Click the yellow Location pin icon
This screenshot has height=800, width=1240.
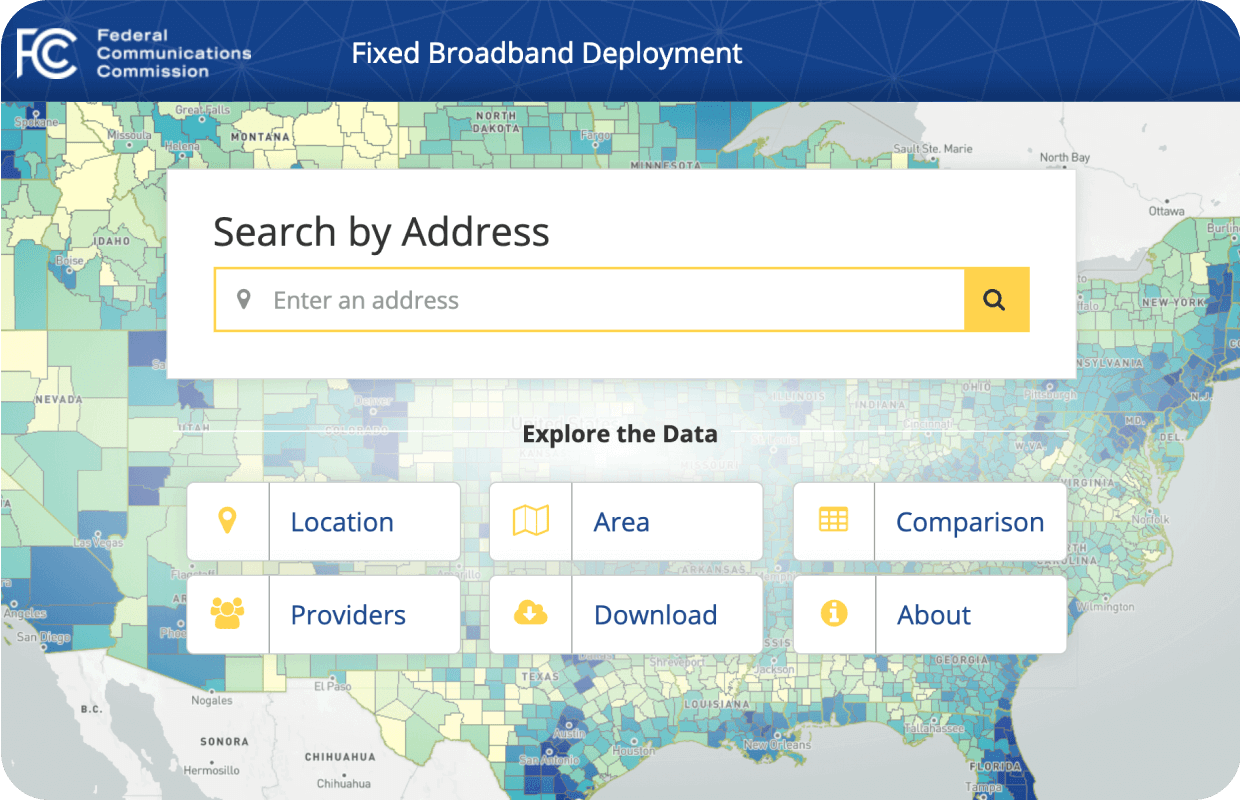(x=228, y=521)
